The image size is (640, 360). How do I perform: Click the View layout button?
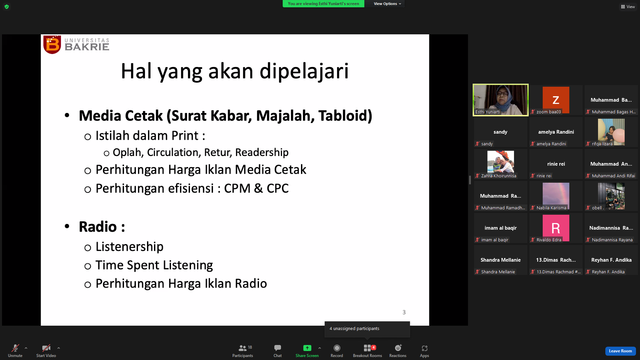coord(628,7)
